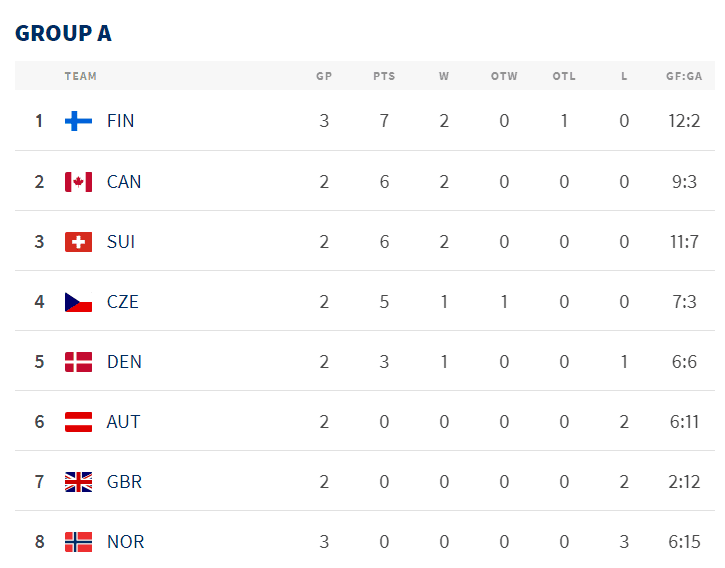Screen dimensions: 725x568
Task: Select the SUI team name
Action: click(x=121, y=241)
